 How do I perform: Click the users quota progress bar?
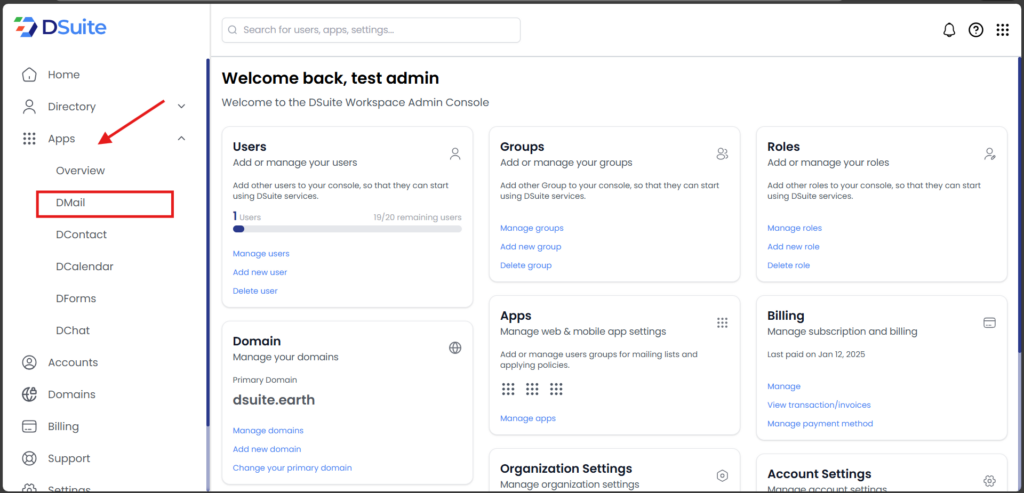pos(346,229)
